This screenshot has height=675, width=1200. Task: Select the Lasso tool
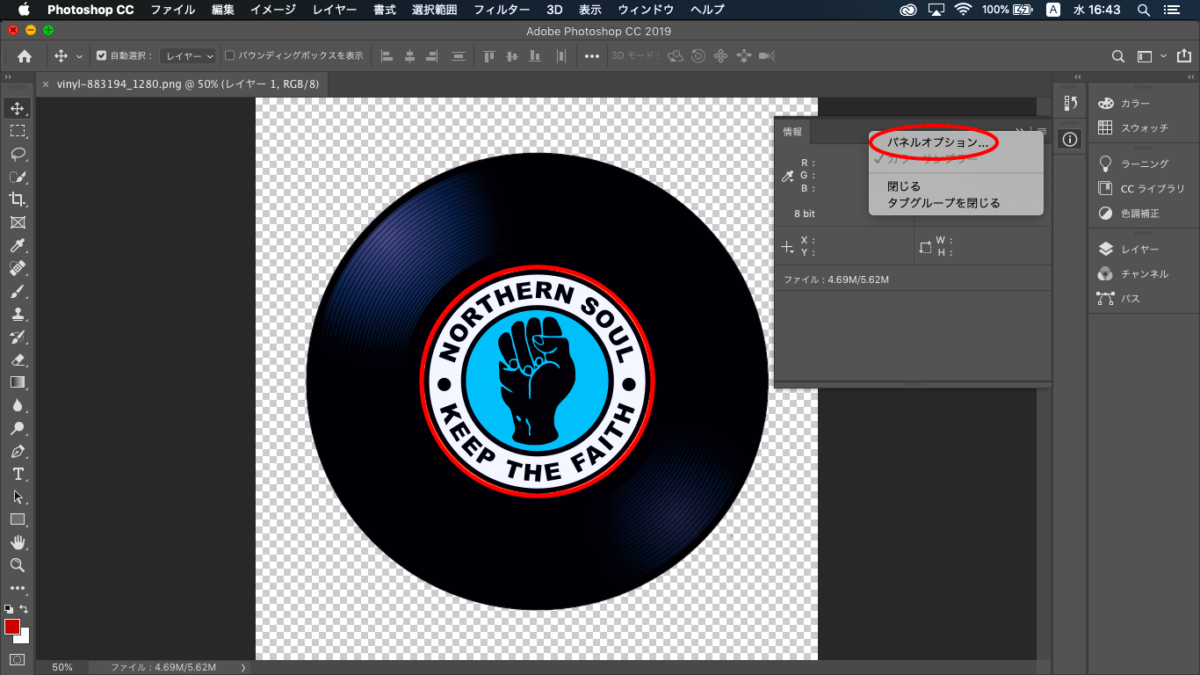pos(18,154)
